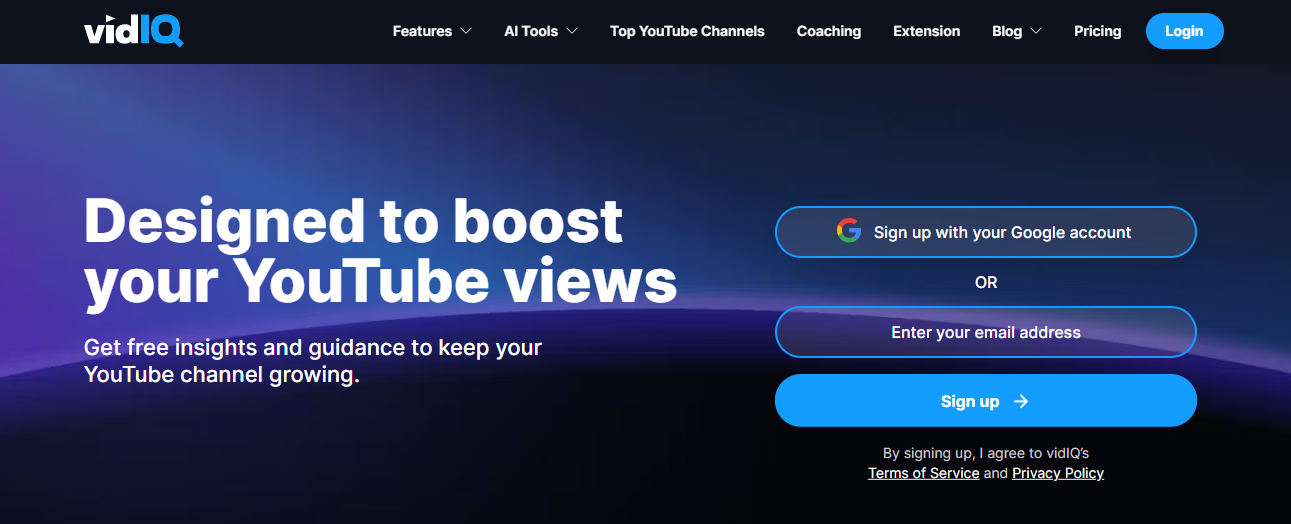Click the vidIQ logo
The width and height of the screenshot is (1291, 524).
tap(133, 31)
